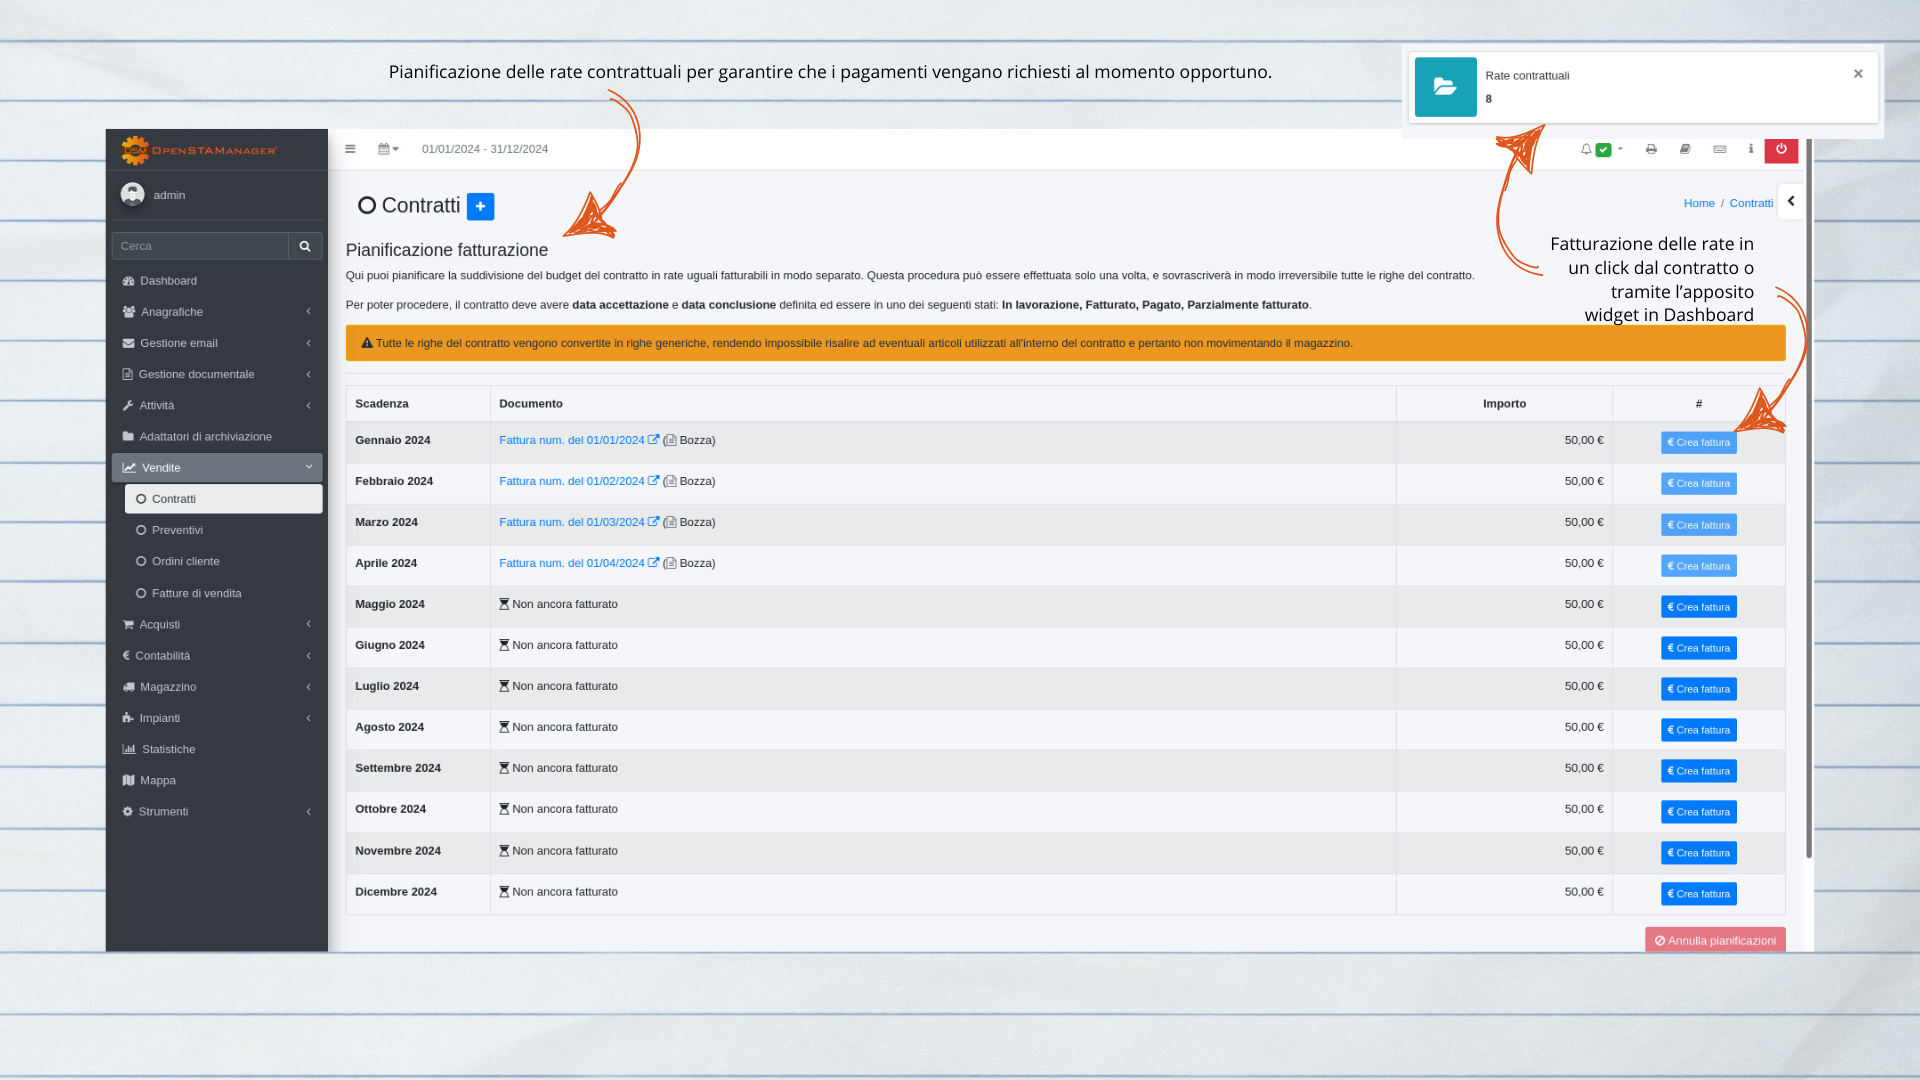
Task: Click the admin user avatar
Action: (x=132, y=194)
